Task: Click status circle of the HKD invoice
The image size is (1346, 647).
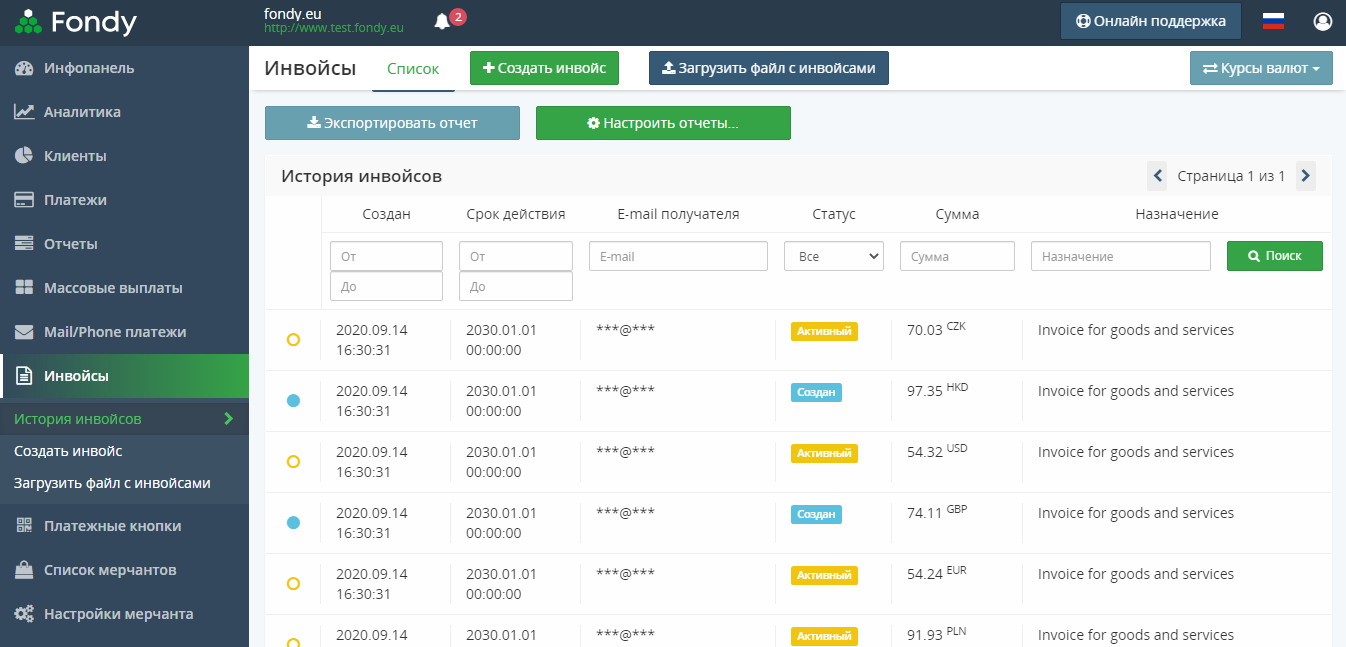Action: (x=293, y=401)
